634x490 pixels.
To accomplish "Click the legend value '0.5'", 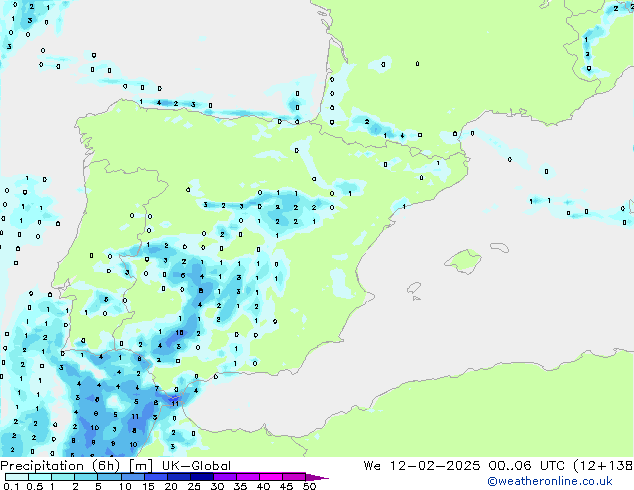I will tap(35, 486).
